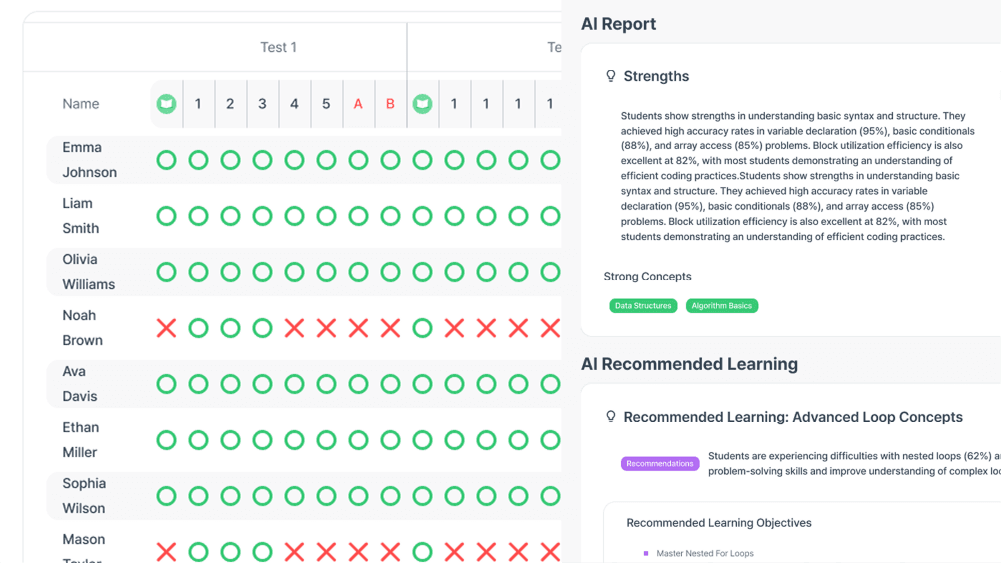This screenshot has width=1001, height=563.
Task: Open student Ava Davis' name
Action: click(80, 384)
